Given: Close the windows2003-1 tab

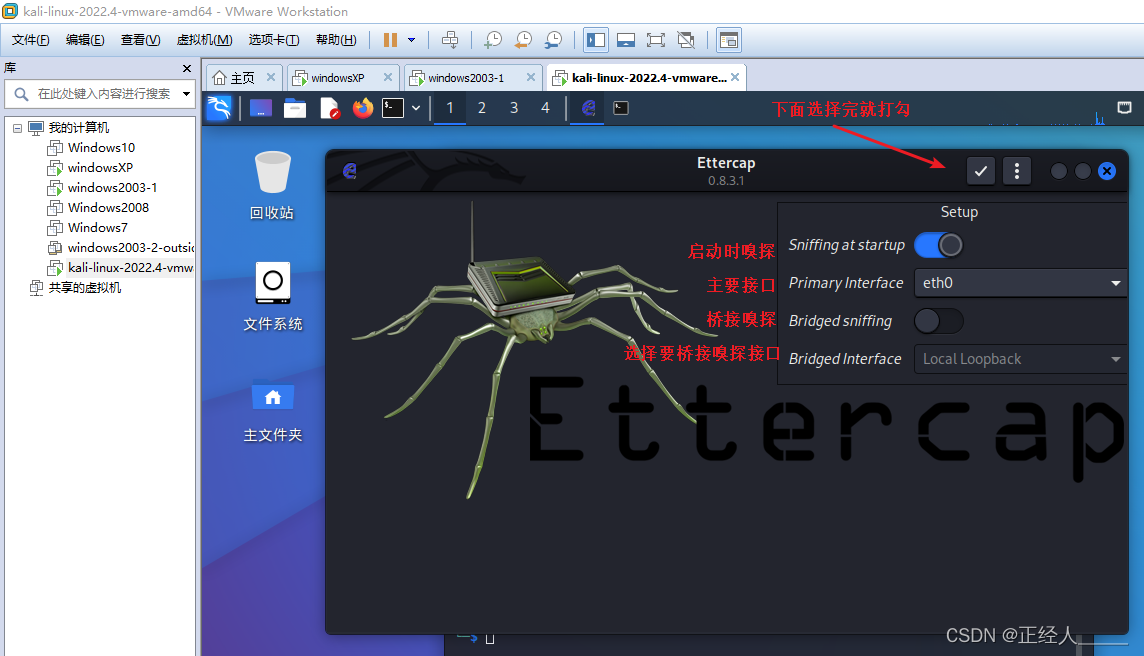Looking at the screenshot, I should pos(530,77).
